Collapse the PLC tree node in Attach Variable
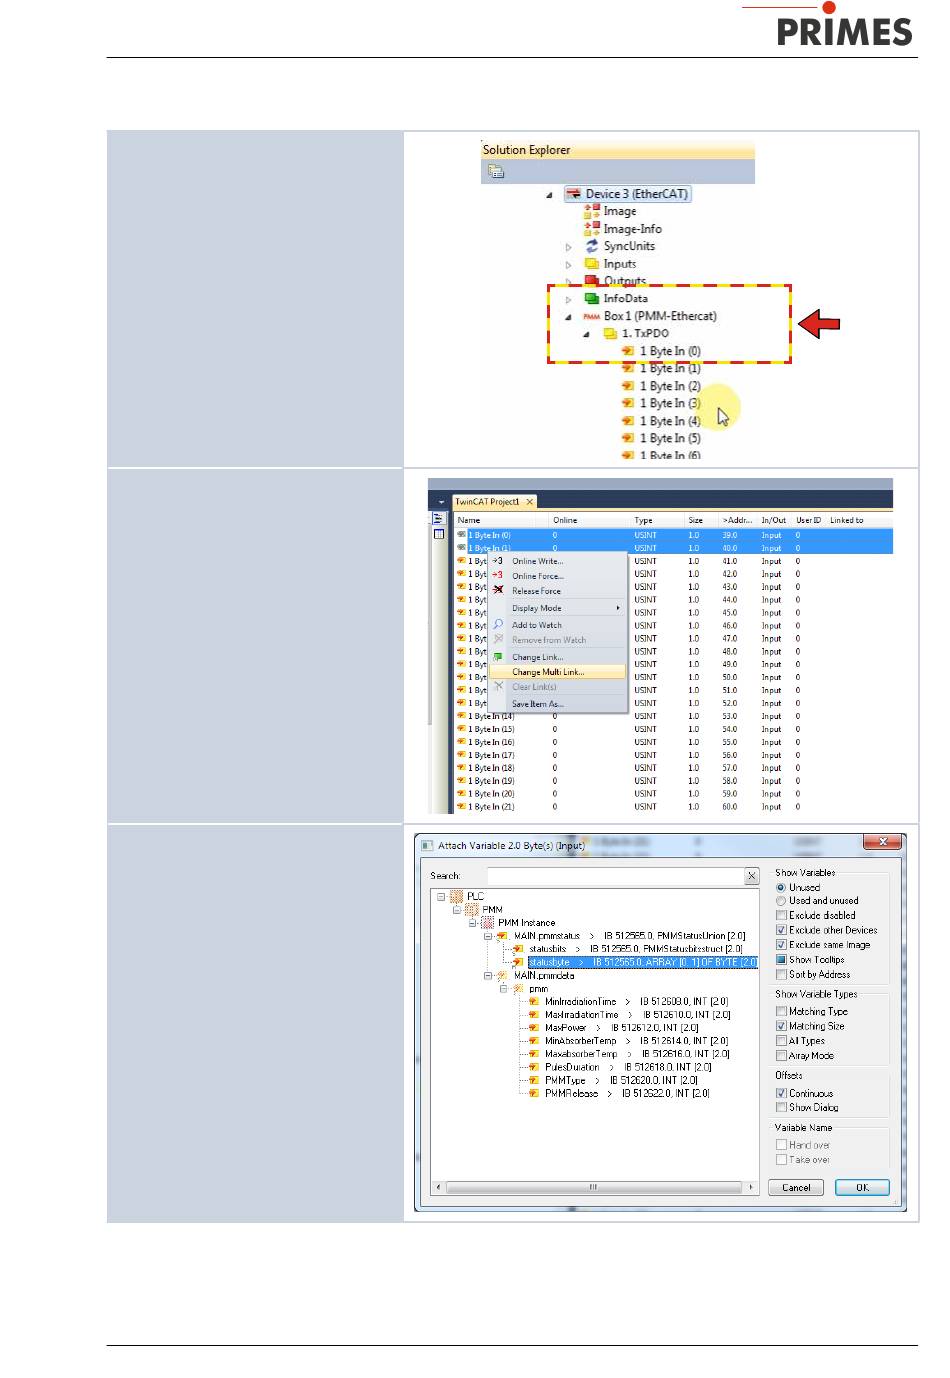The image size is (950, 1378). coord(441,896)
